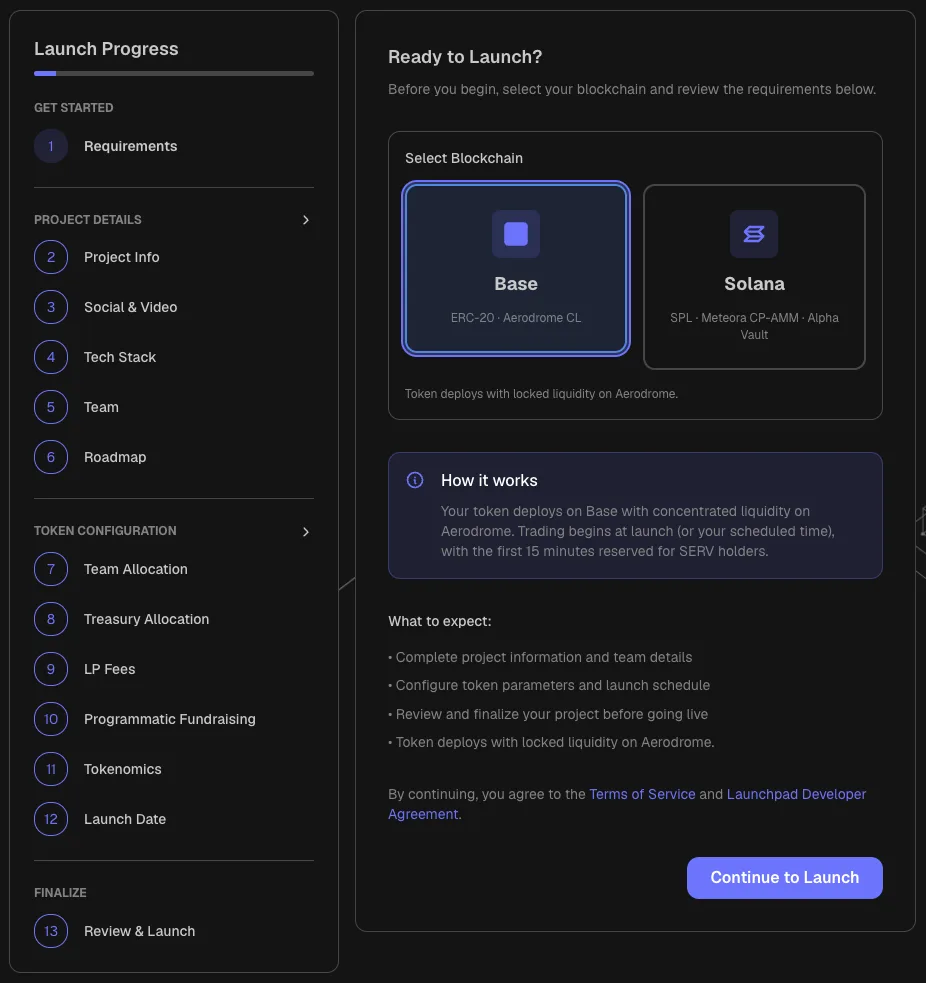Go to the Requirements step
The height and width of the screenshot is (983, 926).
point(174,146)
